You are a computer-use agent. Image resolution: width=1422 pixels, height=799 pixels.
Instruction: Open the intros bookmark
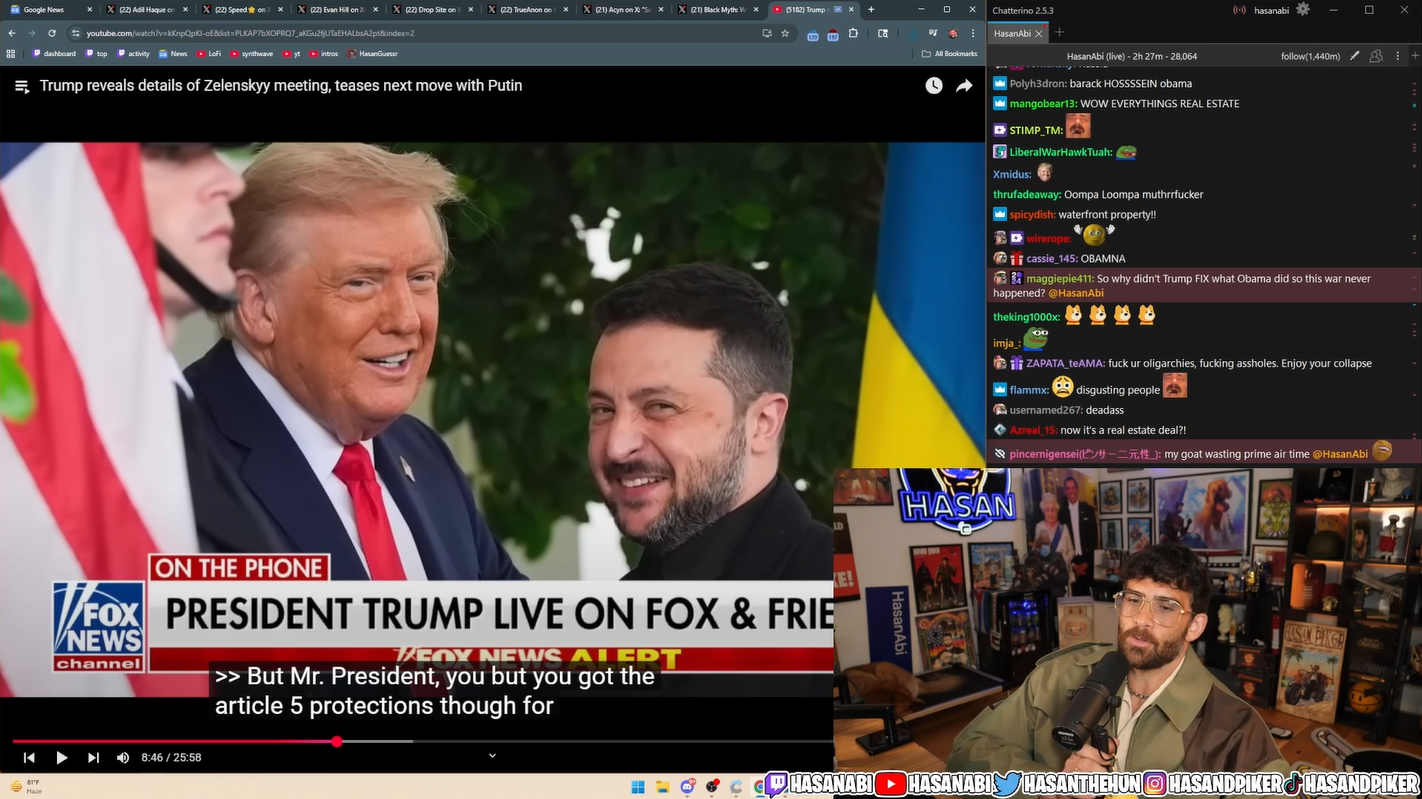[324, 54]
